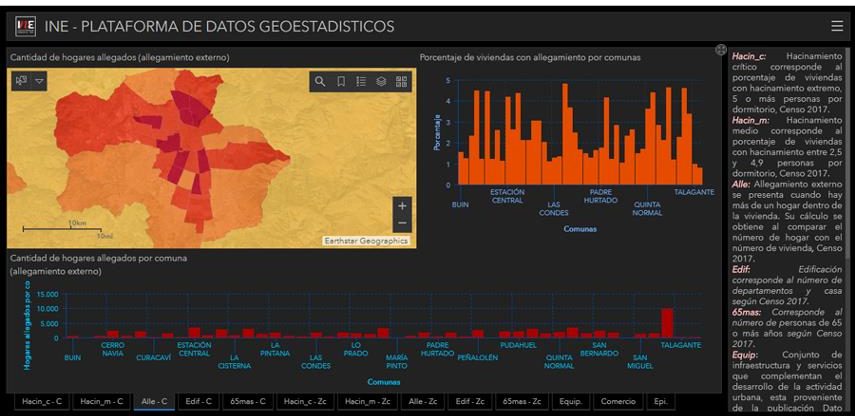Open the map search tool
The image size is (855, 416).
[x=320, y=82]
